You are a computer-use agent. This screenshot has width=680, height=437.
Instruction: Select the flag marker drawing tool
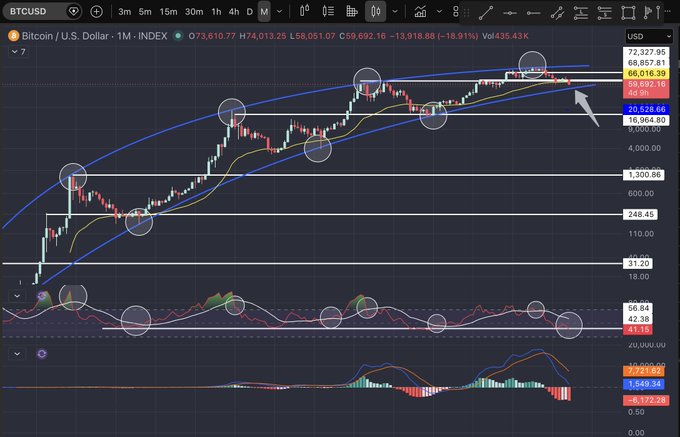648,13
